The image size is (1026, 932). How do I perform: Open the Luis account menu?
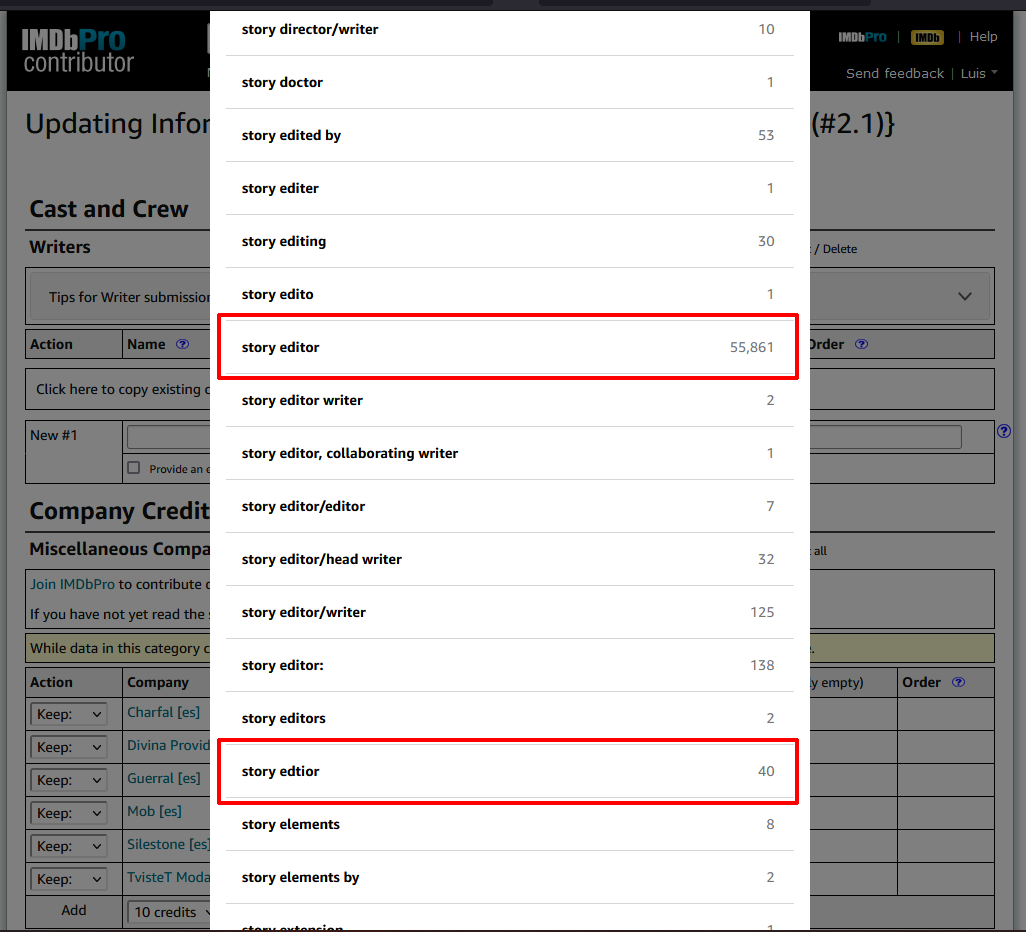pos(978,73)
